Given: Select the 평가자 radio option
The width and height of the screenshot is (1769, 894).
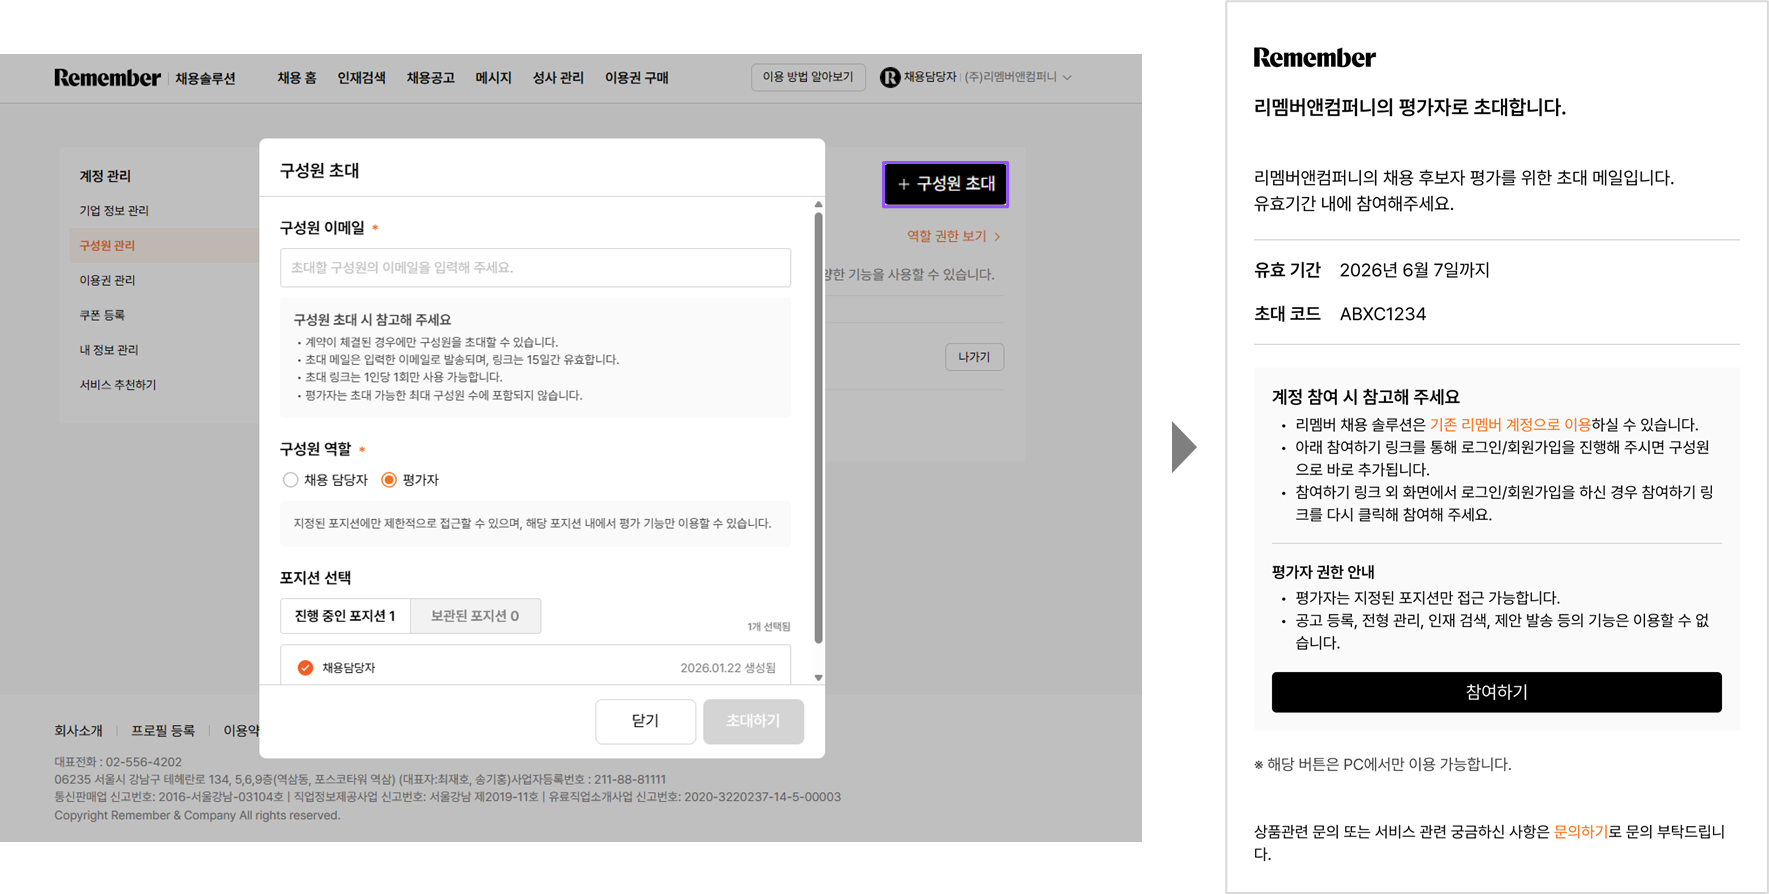Looking at the screenshot, I should 389,480.
